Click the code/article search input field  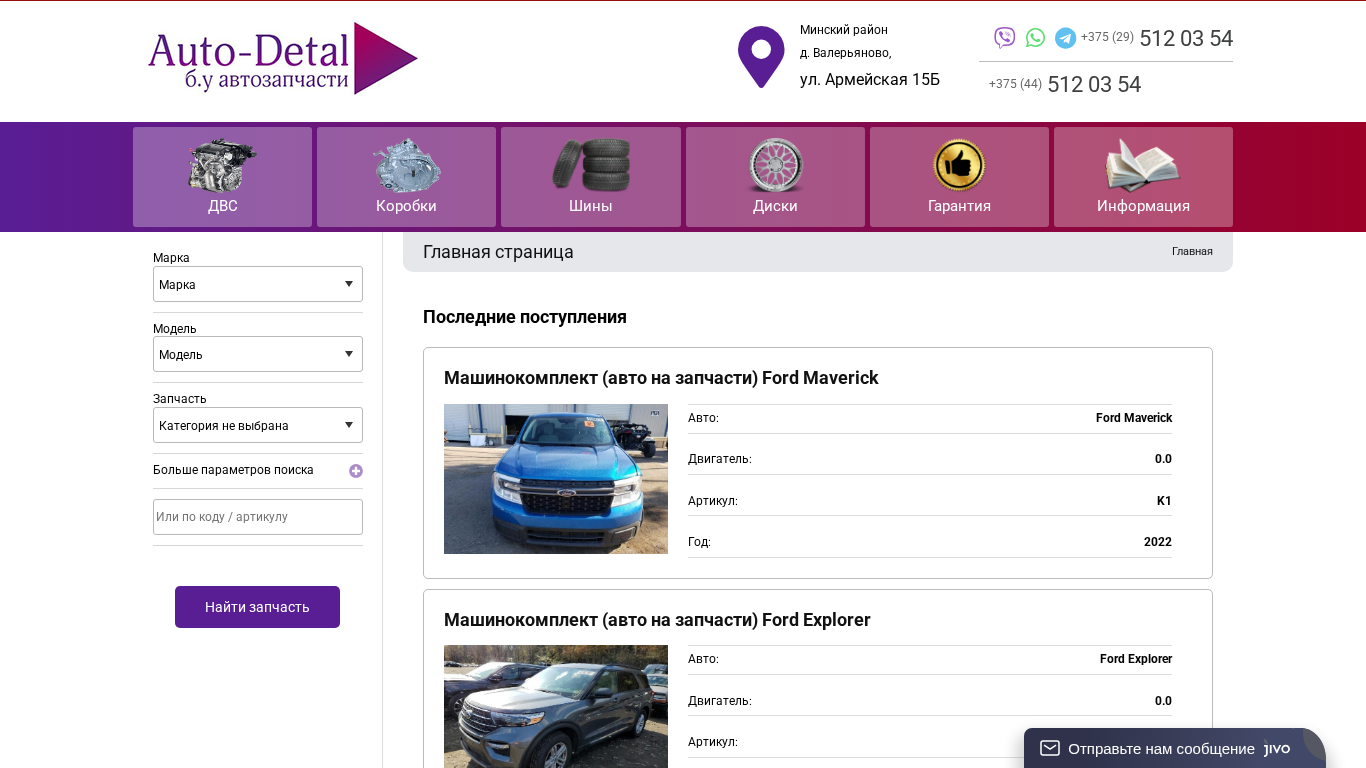257,517
